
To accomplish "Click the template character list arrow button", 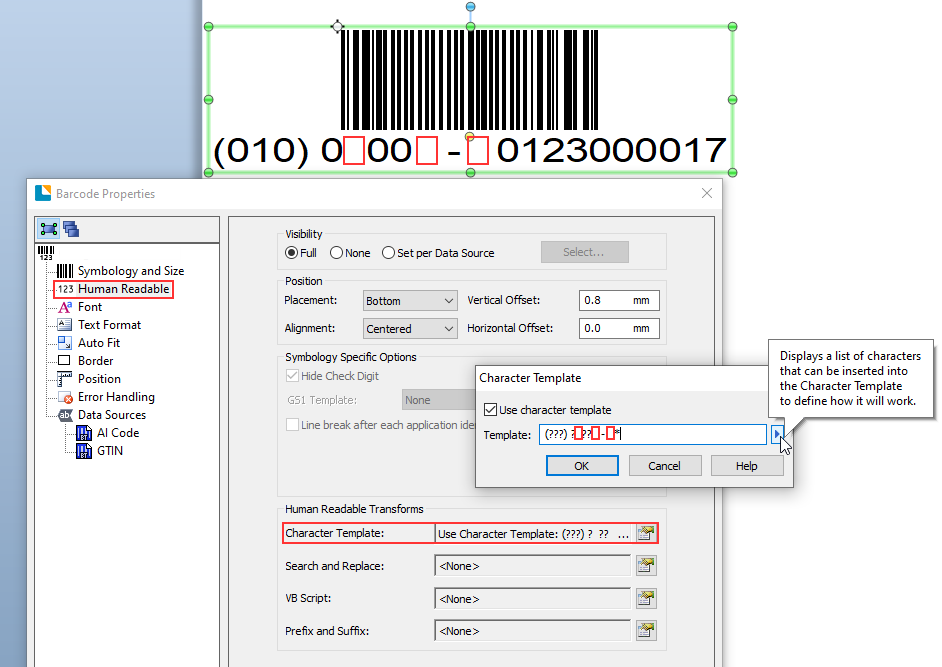I will (777, 434).
